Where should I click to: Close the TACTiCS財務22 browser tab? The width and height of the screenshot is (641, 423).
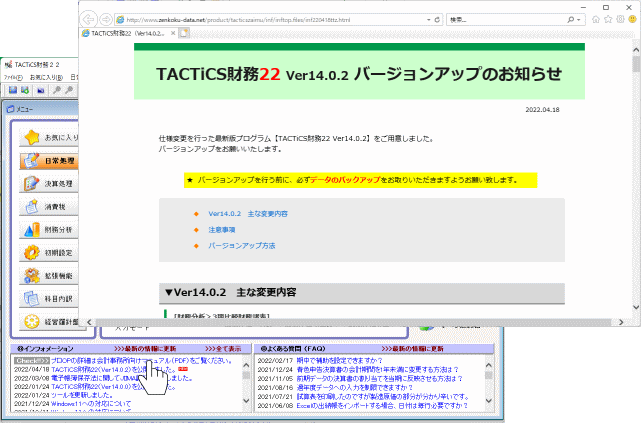(173, 33)
